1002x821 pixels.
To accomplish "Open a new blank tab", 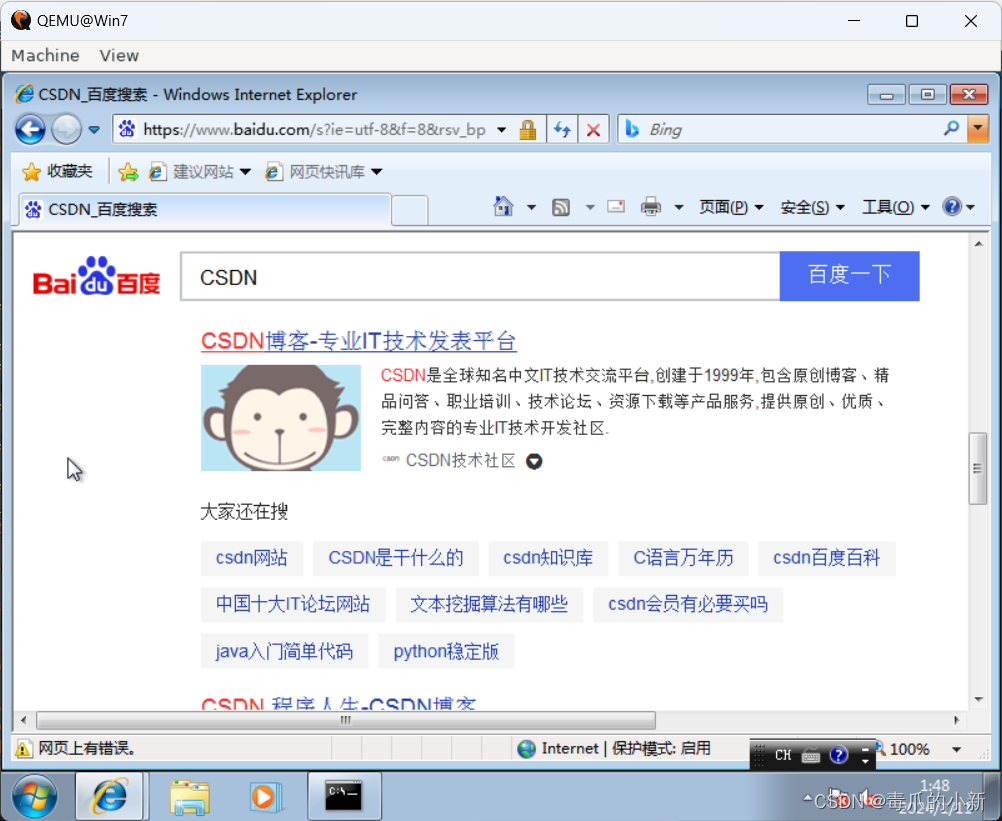I will (410, 210).
